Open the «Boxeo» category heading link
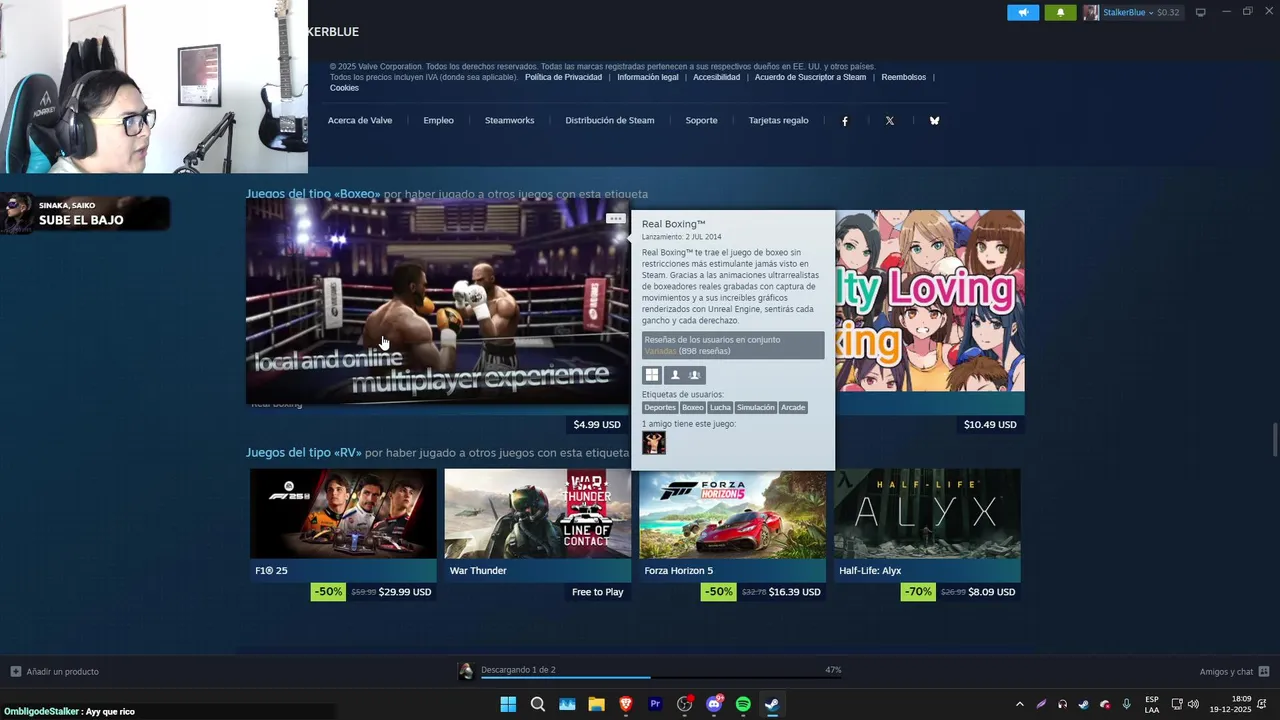This screenshot has height=720, width=1280. click(x=313, y=194)
